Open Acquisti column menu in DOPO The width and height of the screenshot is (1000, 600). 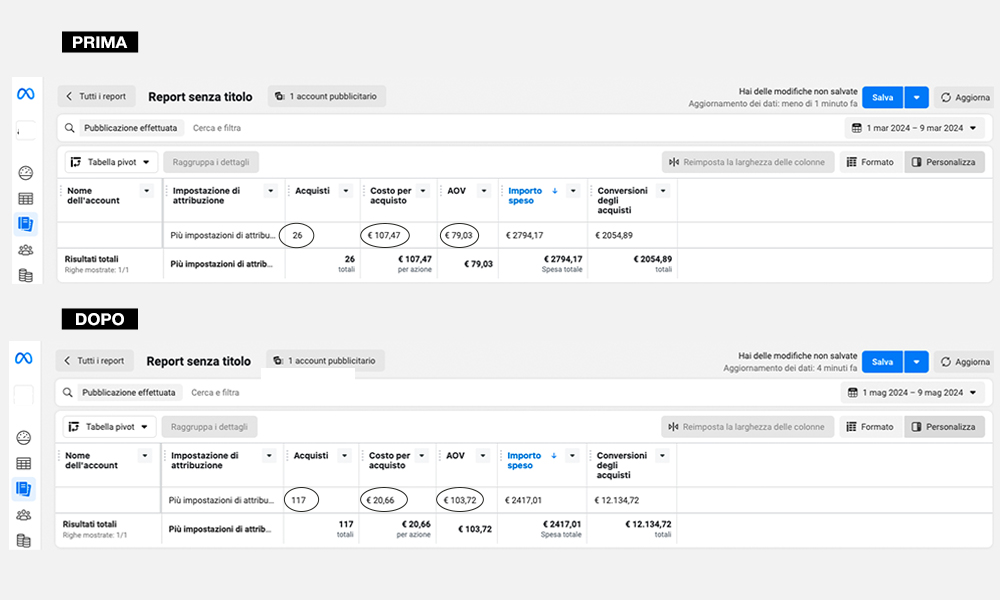pyautogui.click(x=344, y=455)
